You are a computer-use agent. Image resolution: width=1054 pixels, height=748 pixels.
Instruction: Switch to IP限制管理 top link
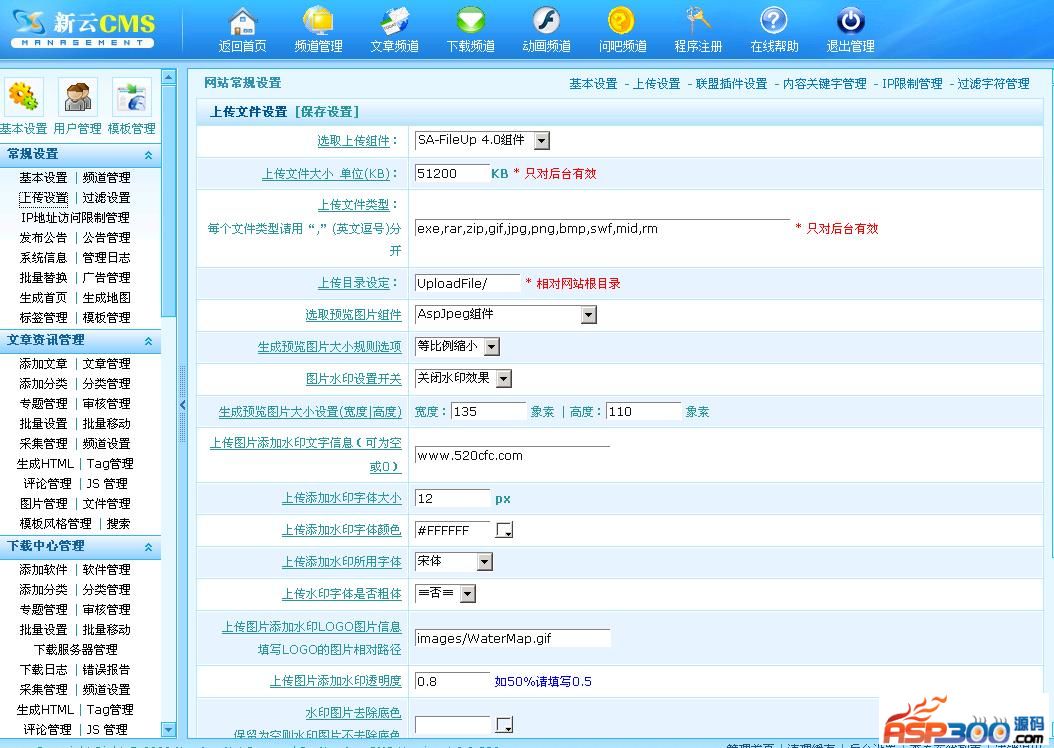point(912,84)
